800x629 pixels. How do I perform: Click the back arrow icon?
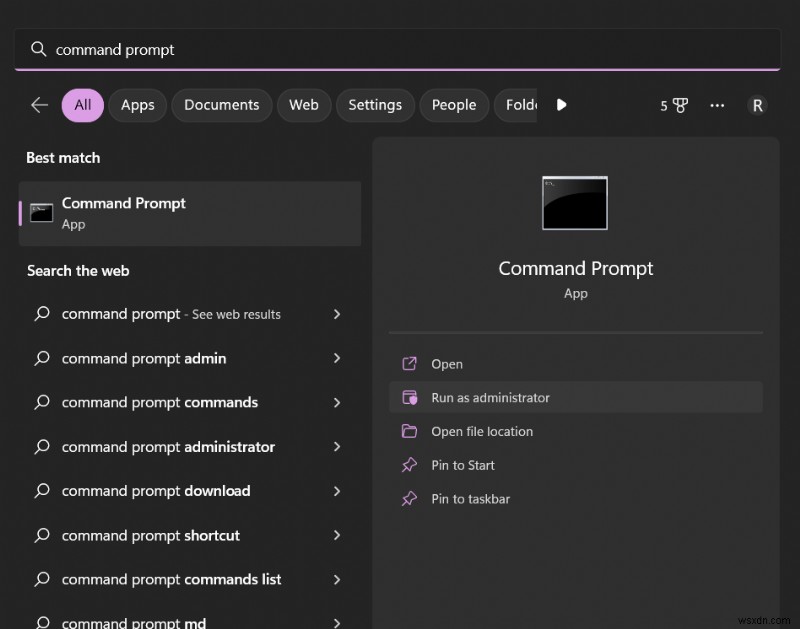tap(39, 105)
